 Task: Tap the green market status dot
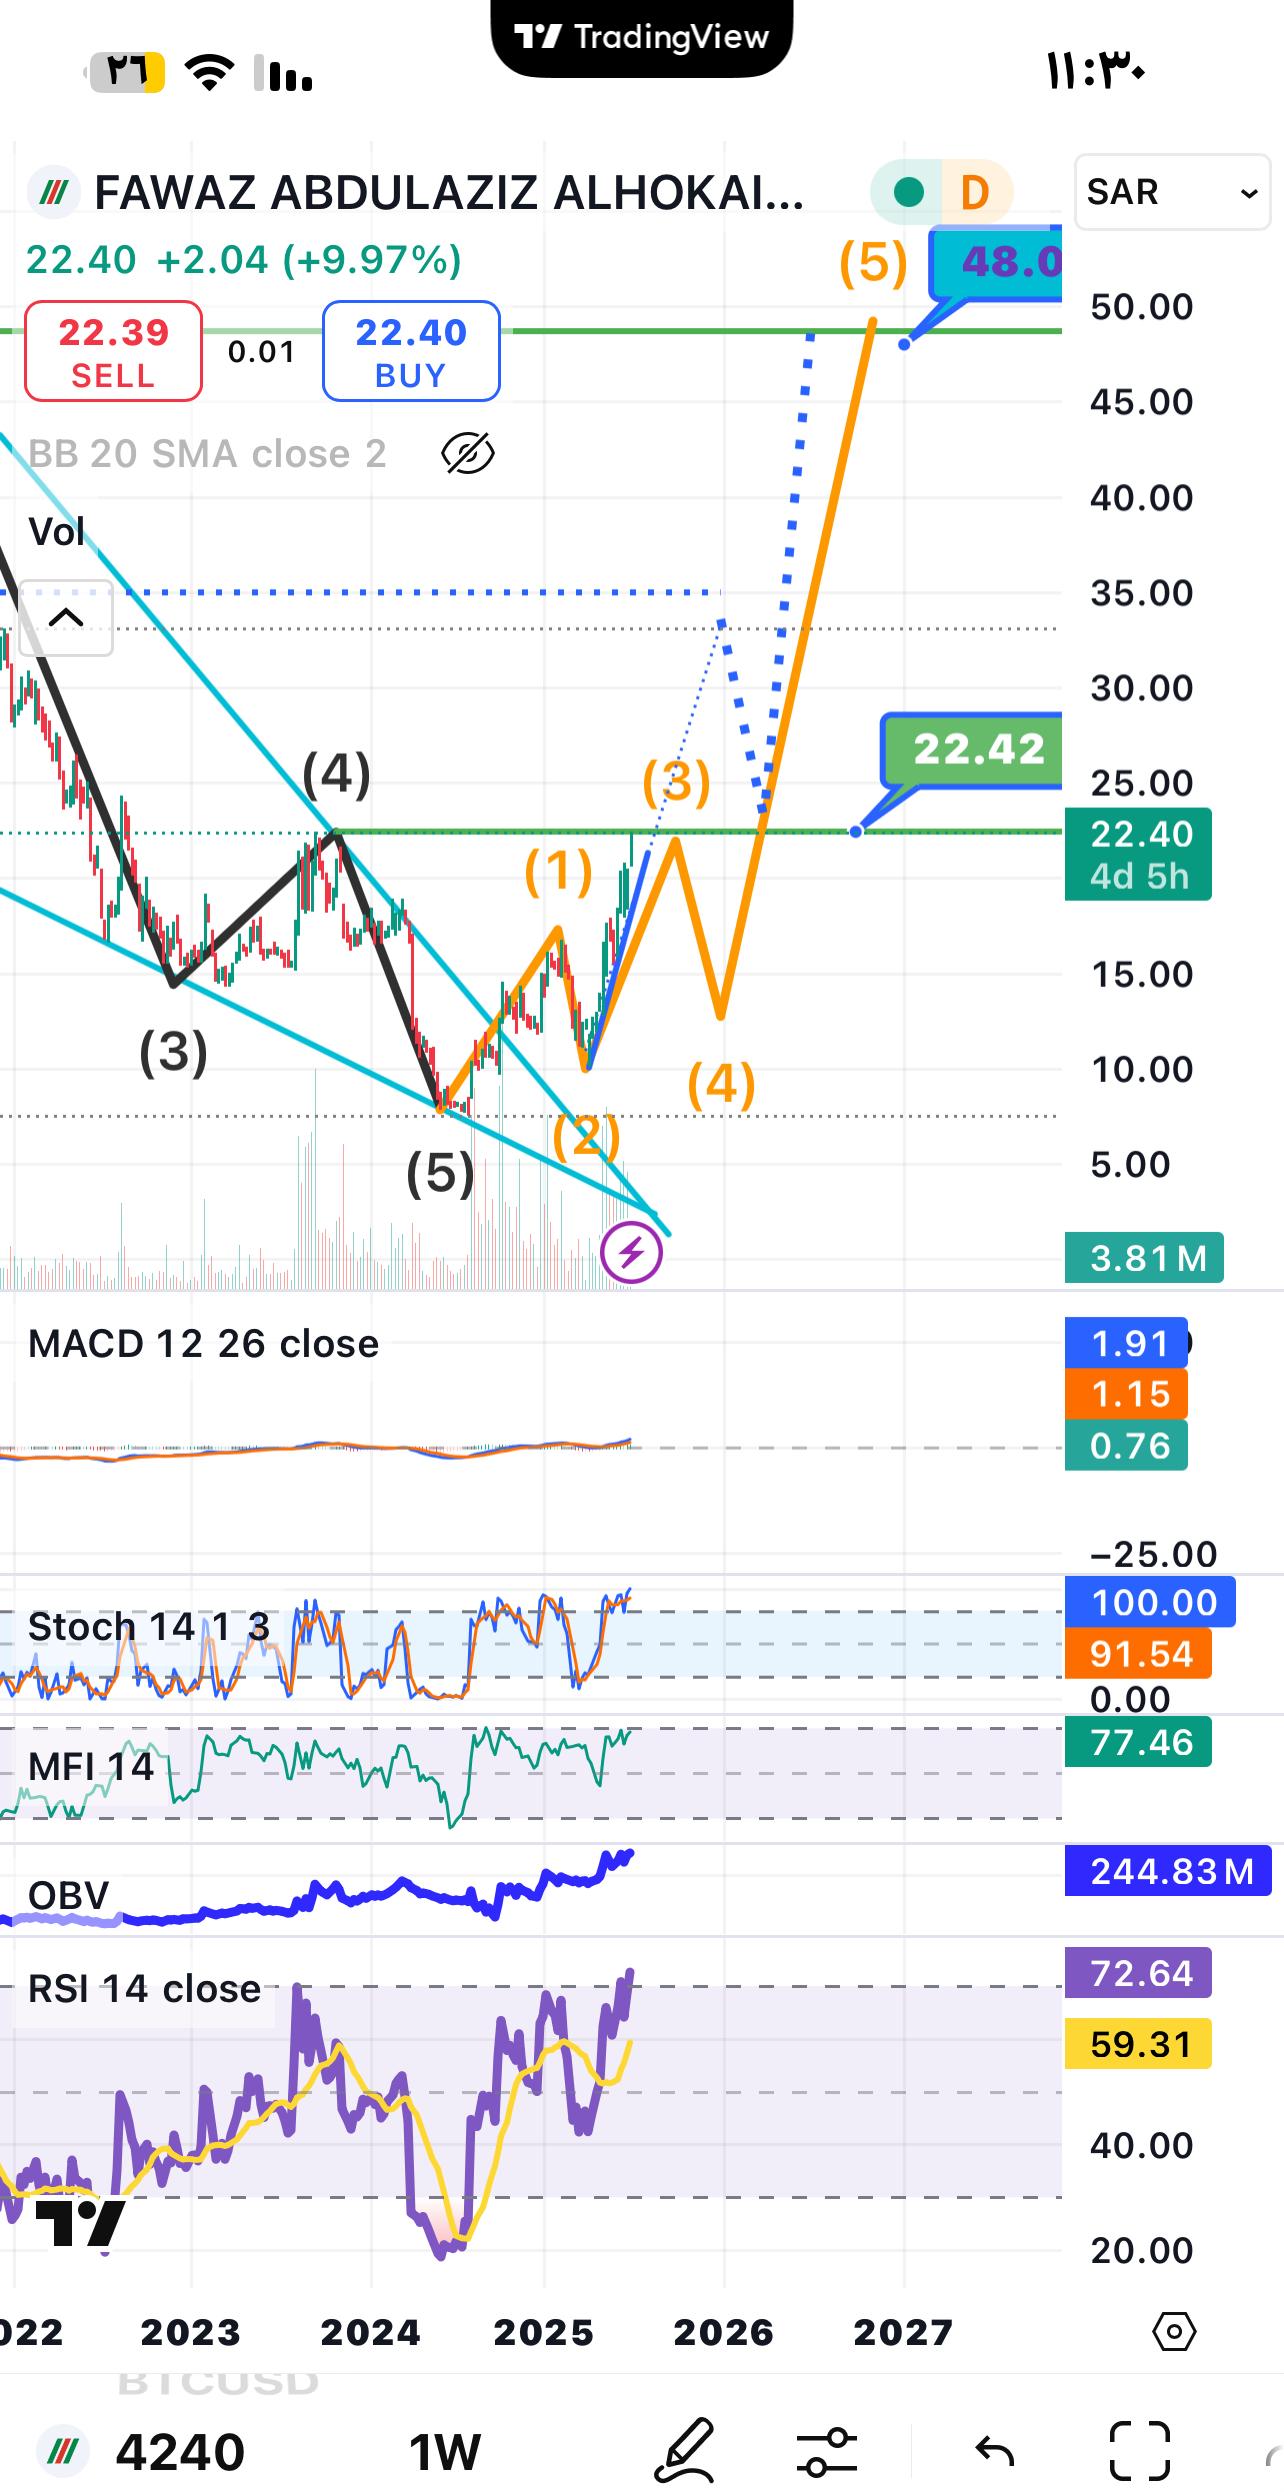click(908, 192)
